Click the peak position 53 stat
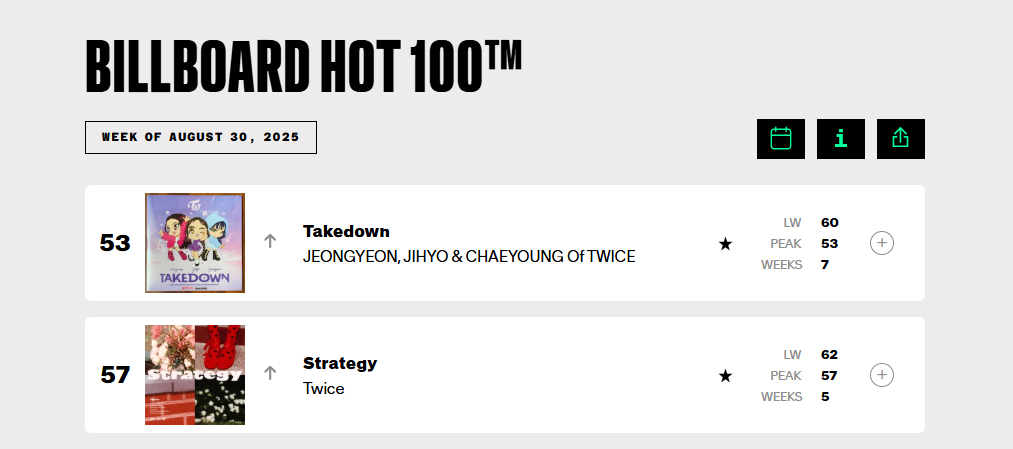The image size is (1013, 449). 829,243
